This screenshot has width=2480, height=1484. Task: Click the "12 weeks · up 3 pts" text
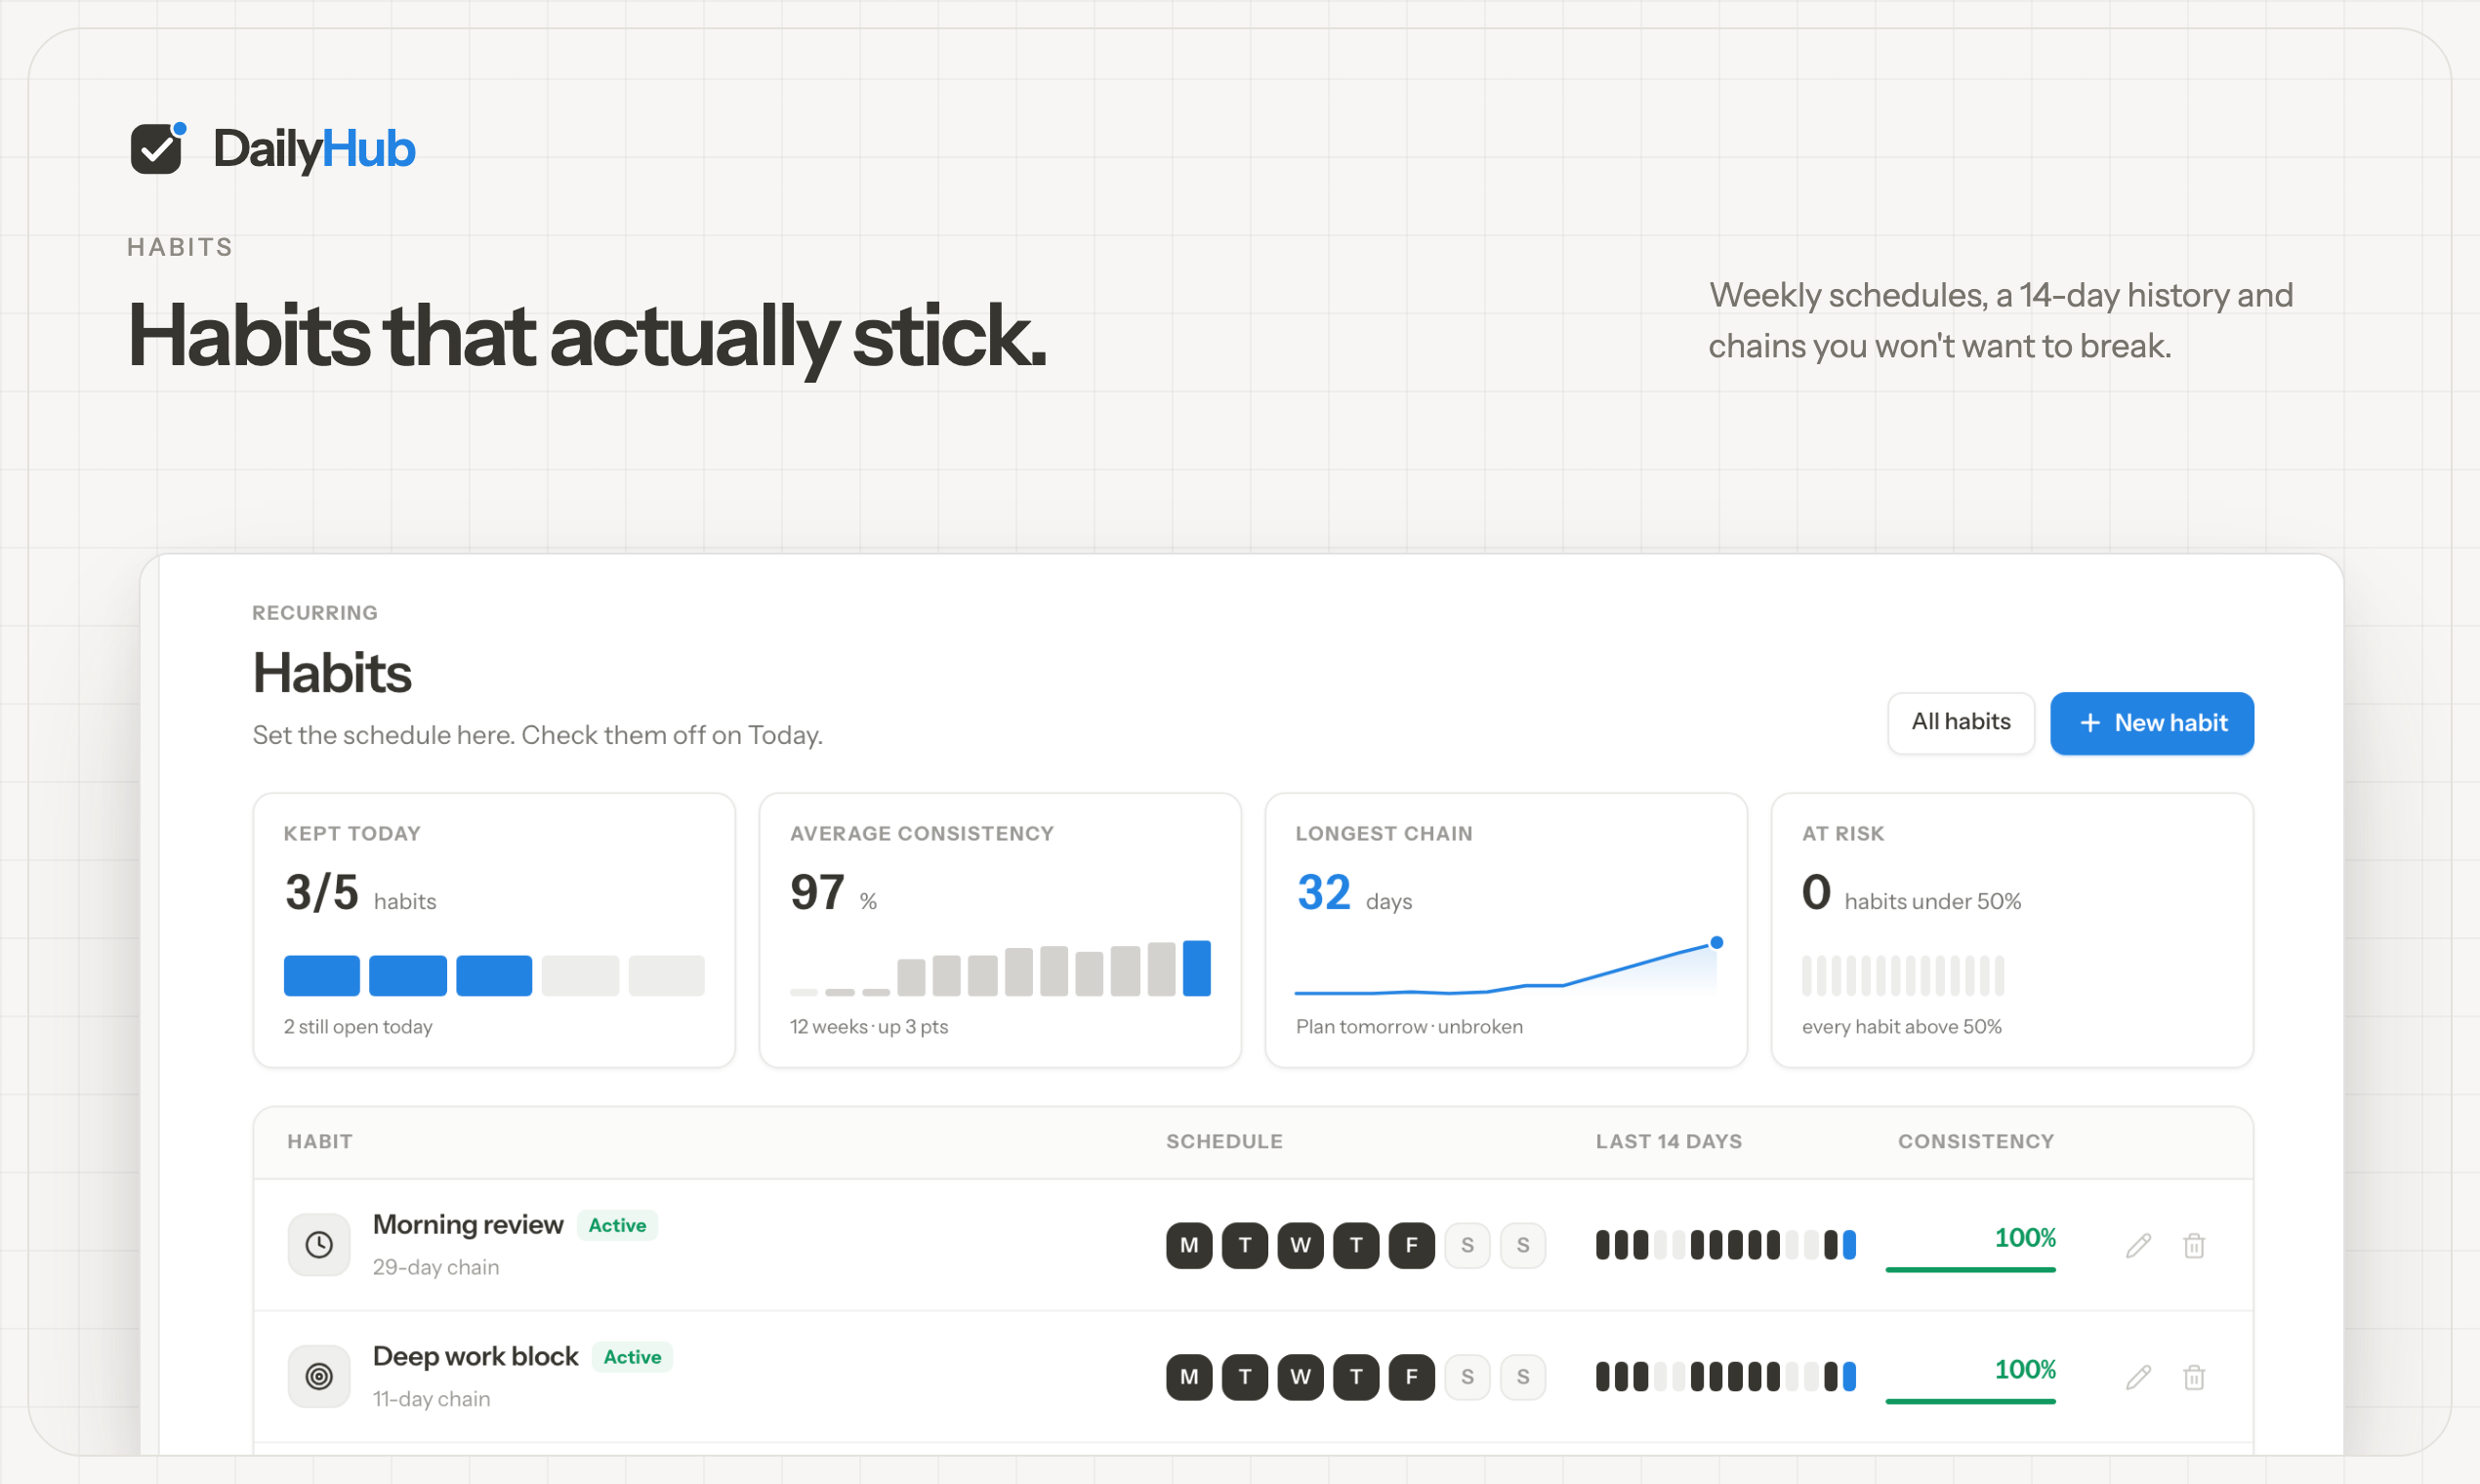point(869,1026)
